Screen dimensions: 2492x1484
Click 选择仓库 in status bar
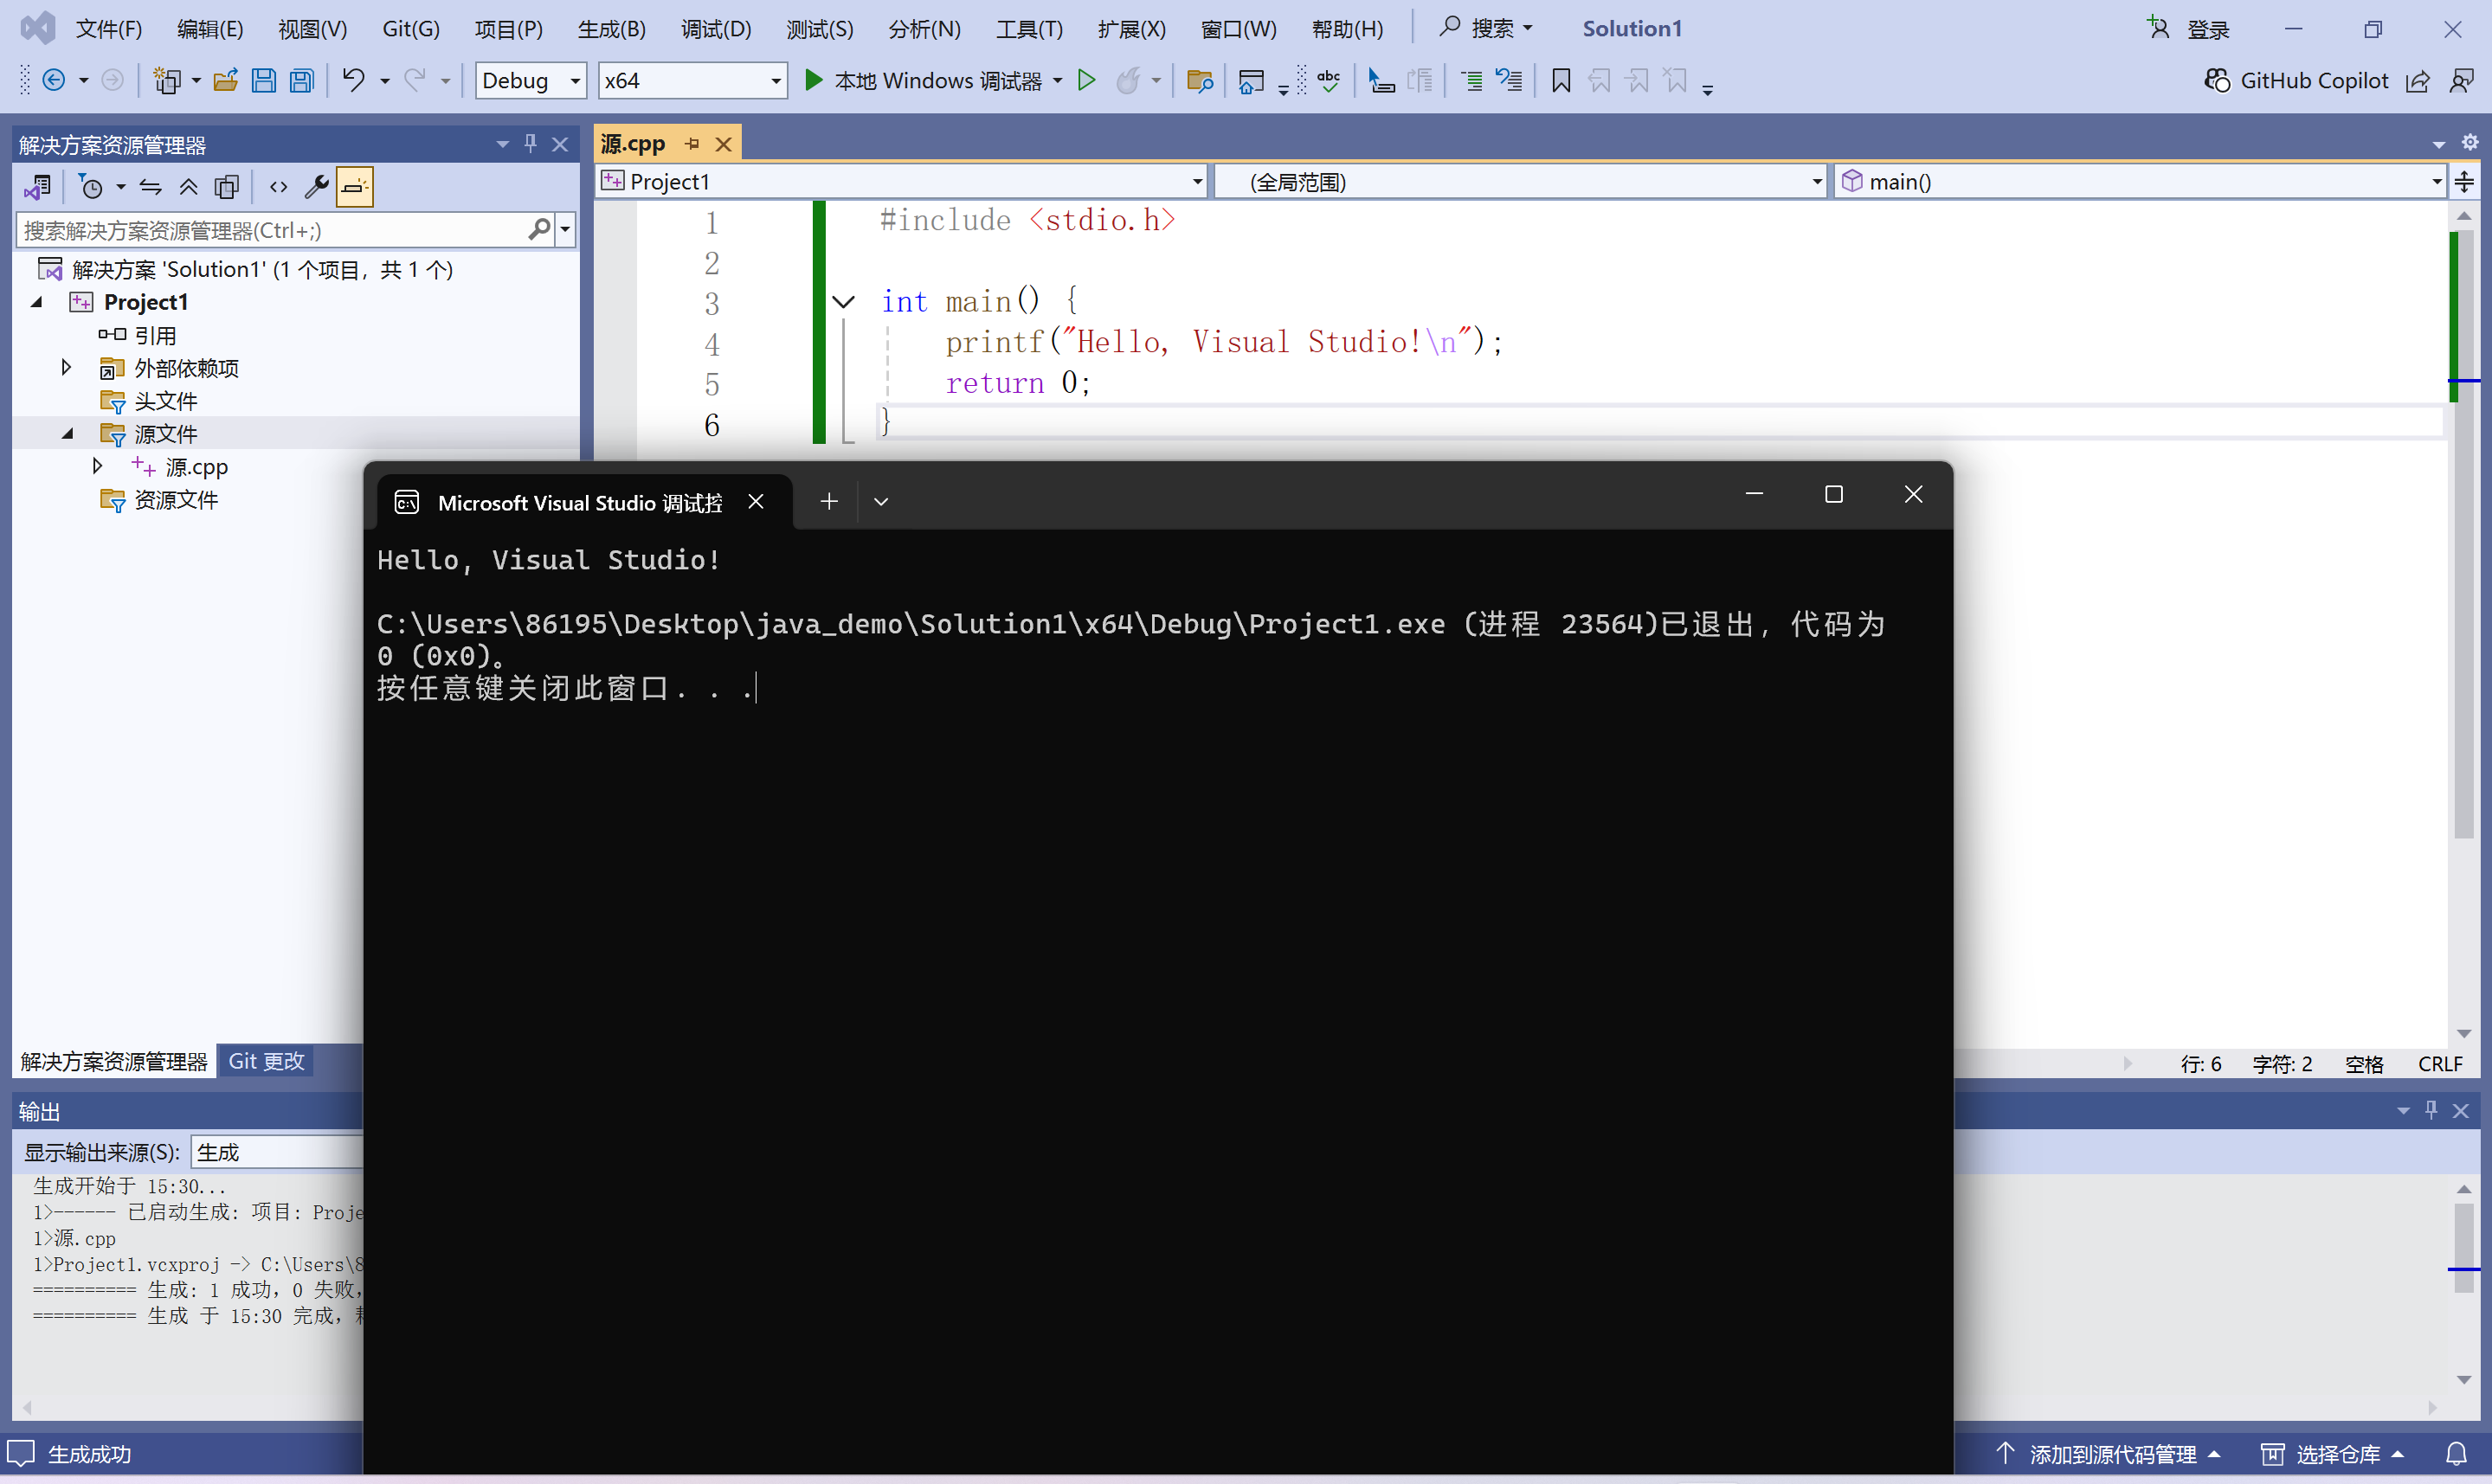point(2333,1454)
